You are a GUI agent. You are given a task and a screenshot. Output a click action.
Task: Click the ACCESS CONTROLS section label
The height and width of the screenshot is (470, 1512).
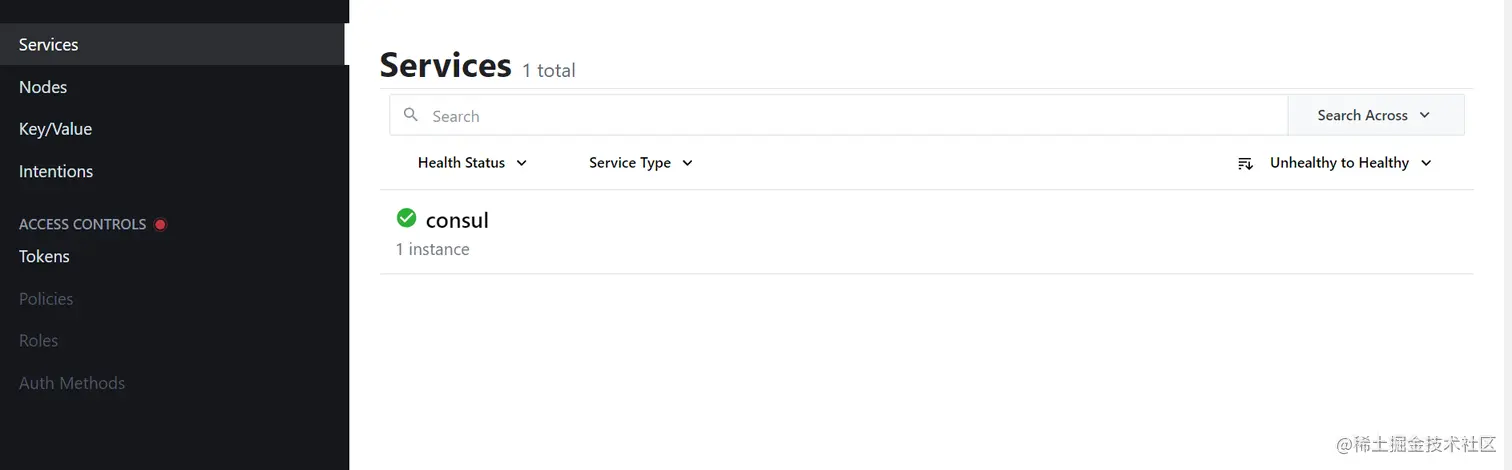pos(82,224)
